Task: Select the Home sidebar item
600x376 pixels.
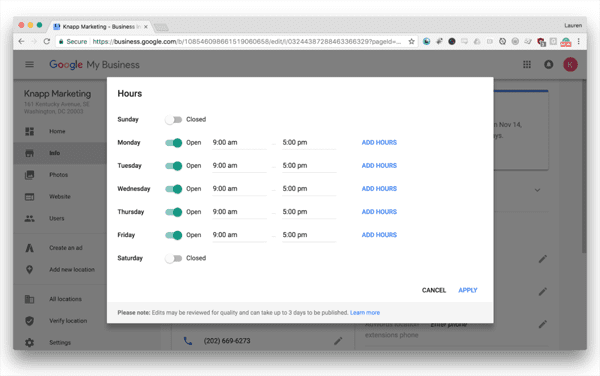Action: coord(60,131)
